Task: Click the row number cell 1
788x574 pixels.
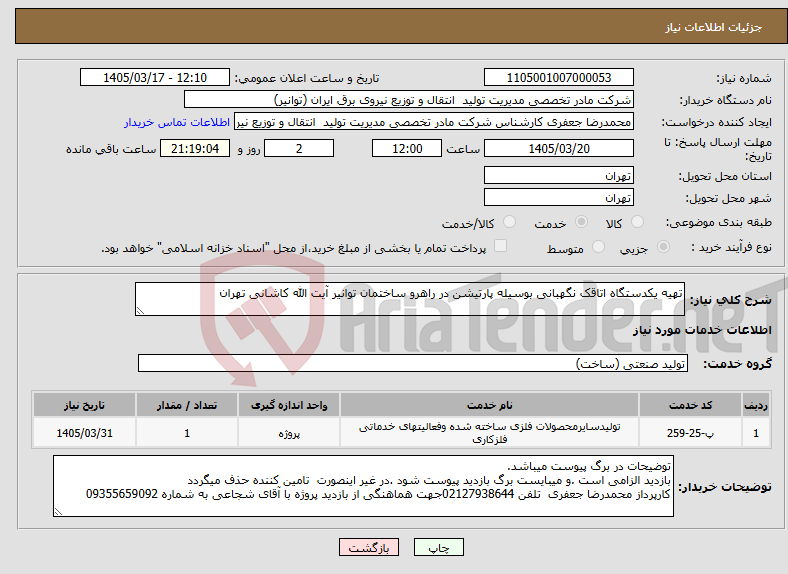Action: click(756, 433)
